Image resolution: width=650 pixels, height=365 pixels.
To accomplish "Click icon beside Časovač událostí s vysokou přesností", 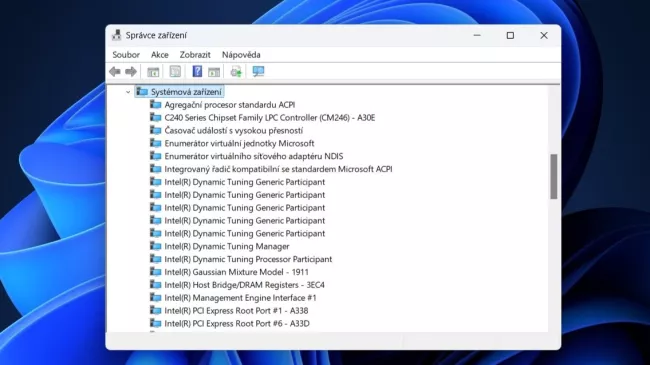I will click(x=156, y=130).
